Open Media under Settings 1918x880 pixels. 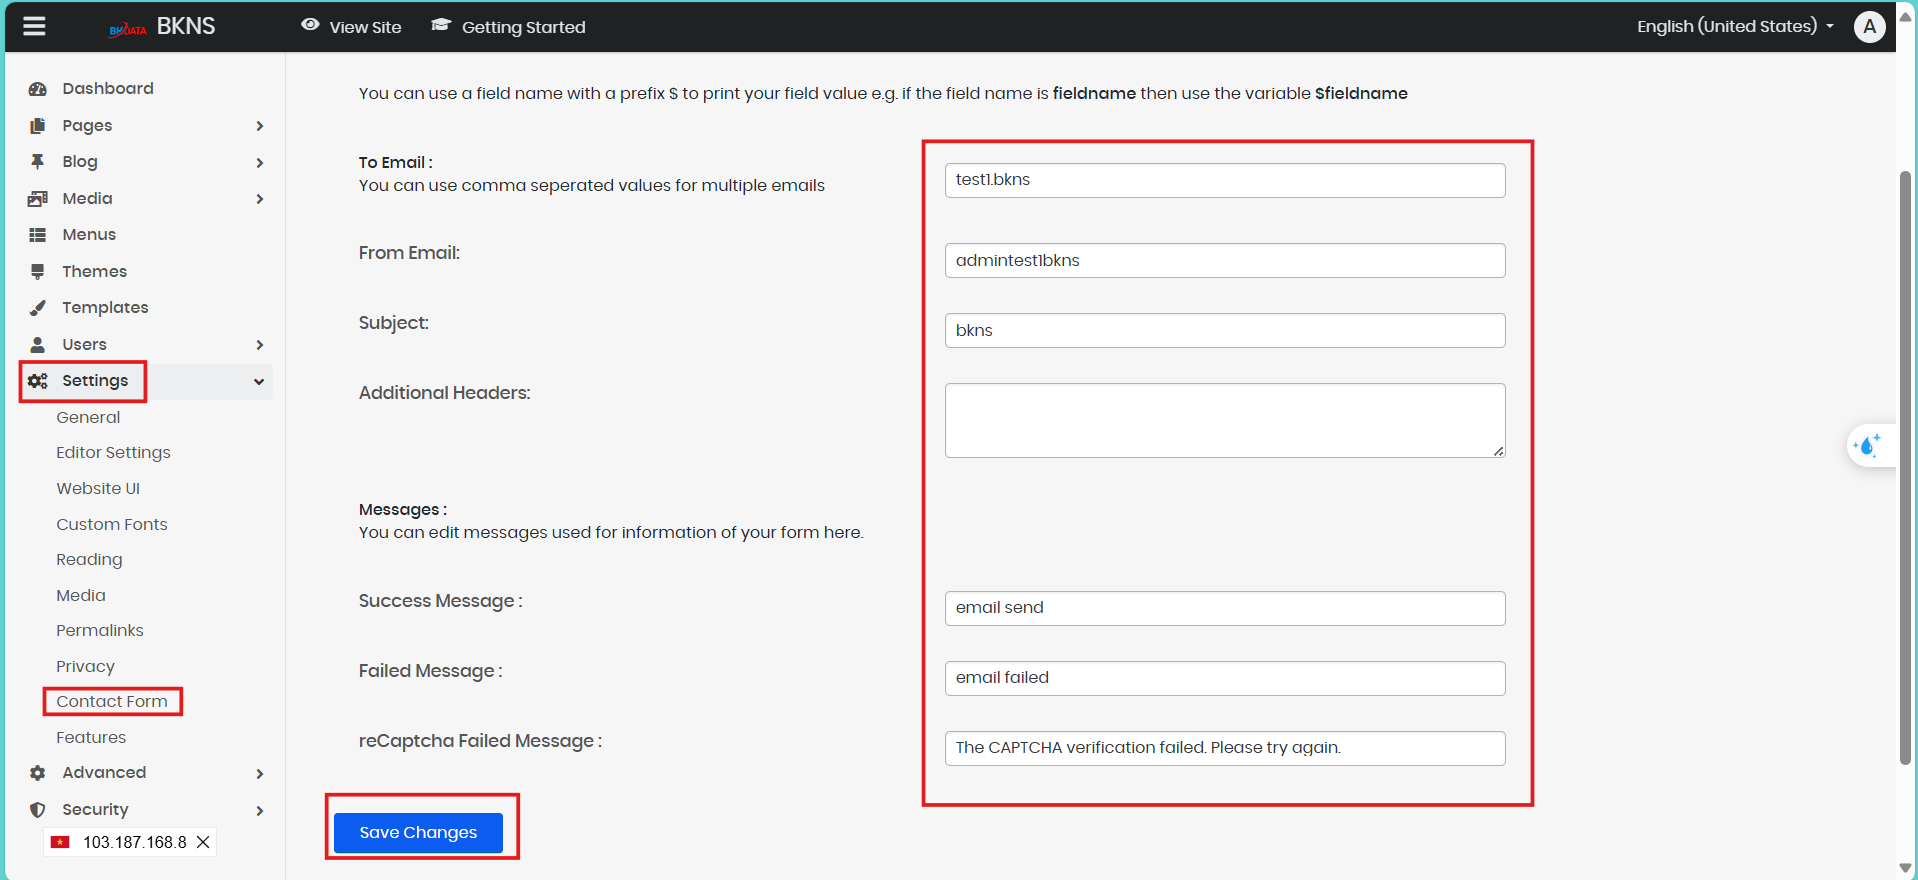click(x=81, y=595)
